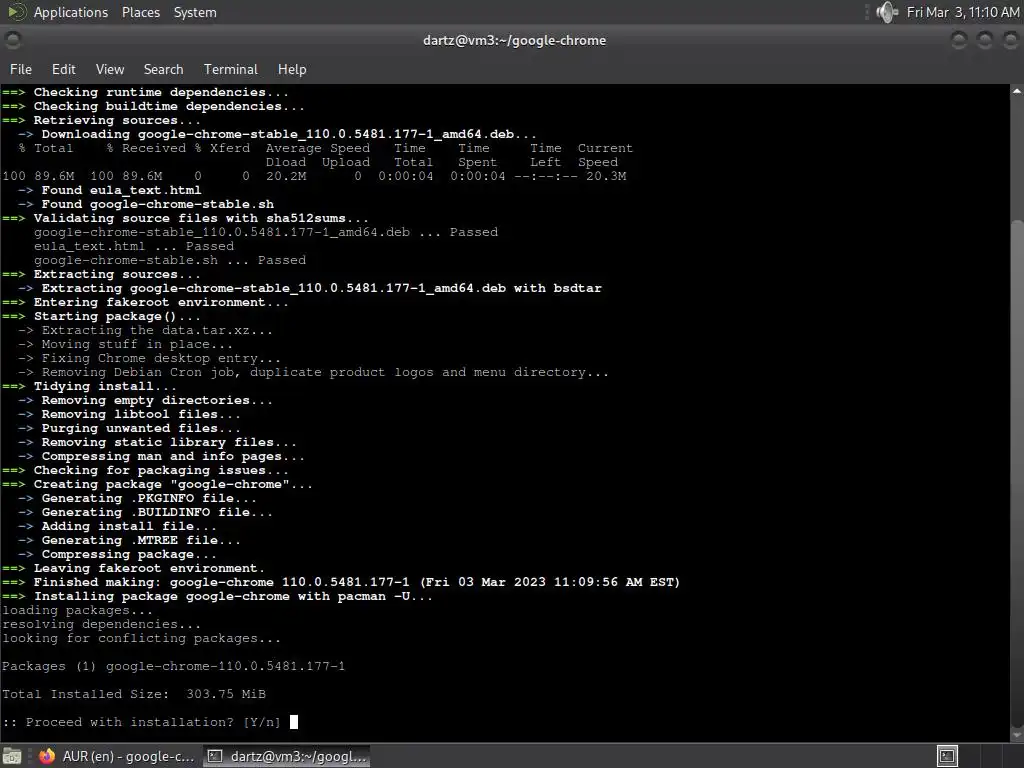This screenshot has width=1024, height=768.
Task: Open the View menu
Action: point(110,69)
